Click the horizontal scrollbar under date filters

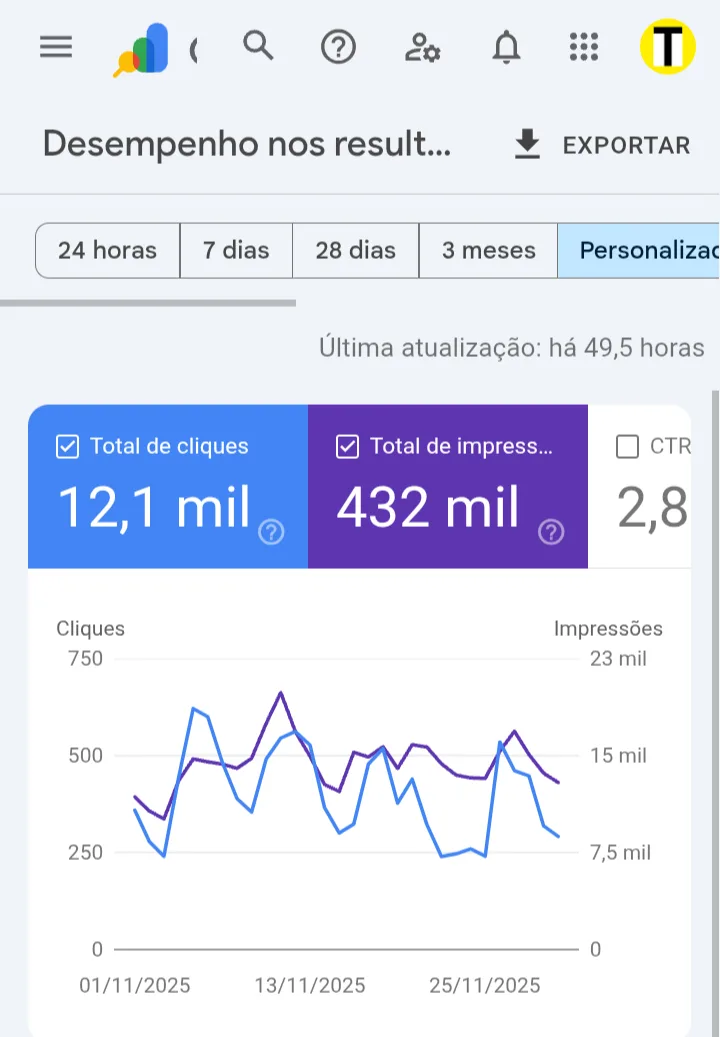pos(148,302)
